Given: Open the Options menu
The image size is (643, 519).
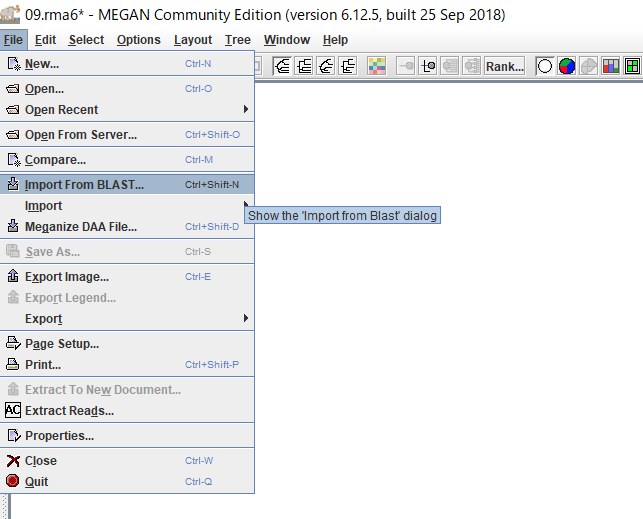Looking at the screenshot, I should [x=139, y=40].
